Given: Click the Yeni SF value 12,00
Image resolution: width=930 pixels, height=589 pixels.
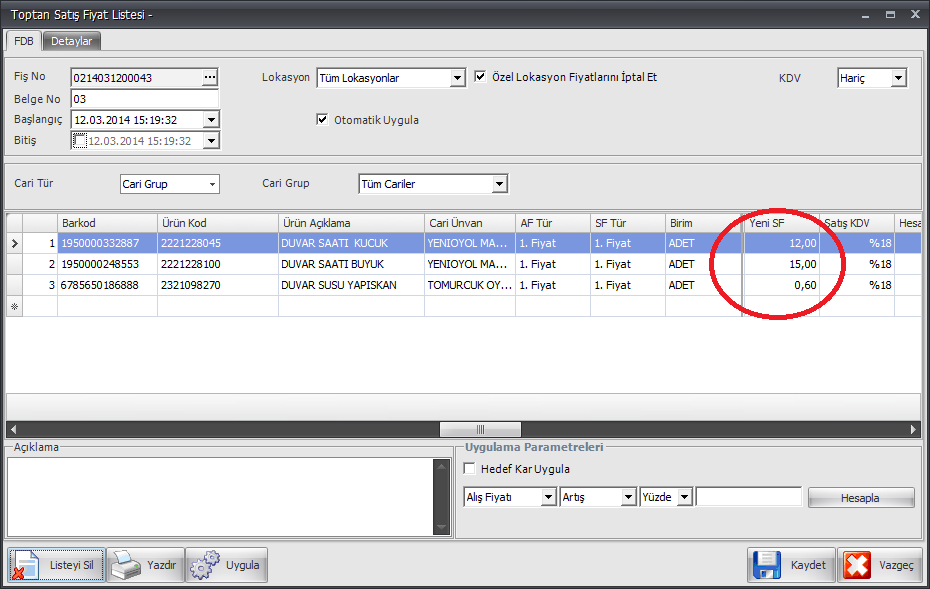Looking at the screenshot, I should click(x=781, y=243).
